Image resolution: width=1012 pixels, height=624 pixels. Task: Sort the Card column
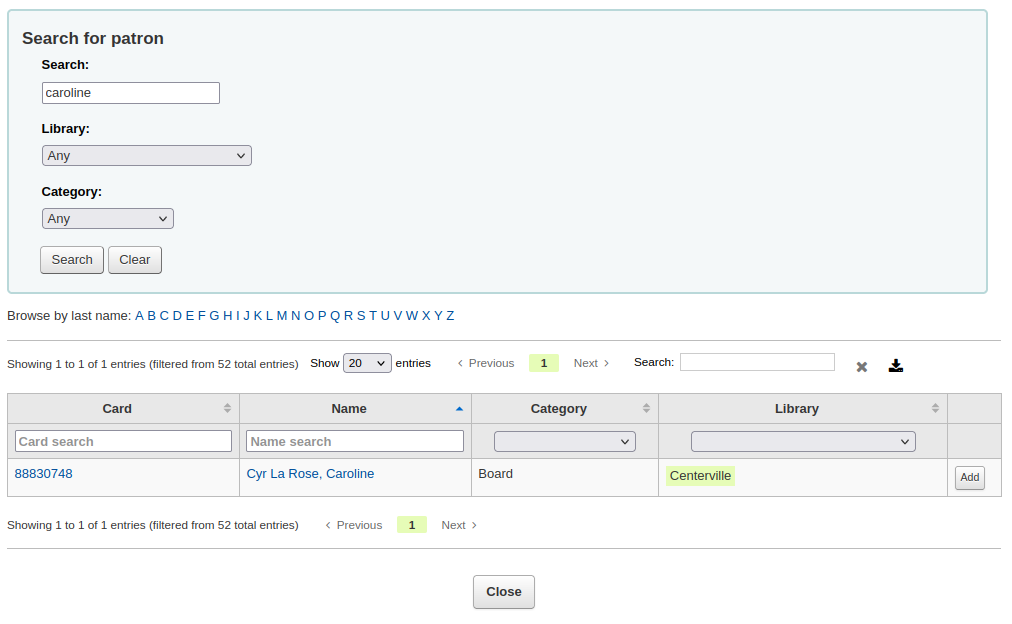tap(117, 408)
